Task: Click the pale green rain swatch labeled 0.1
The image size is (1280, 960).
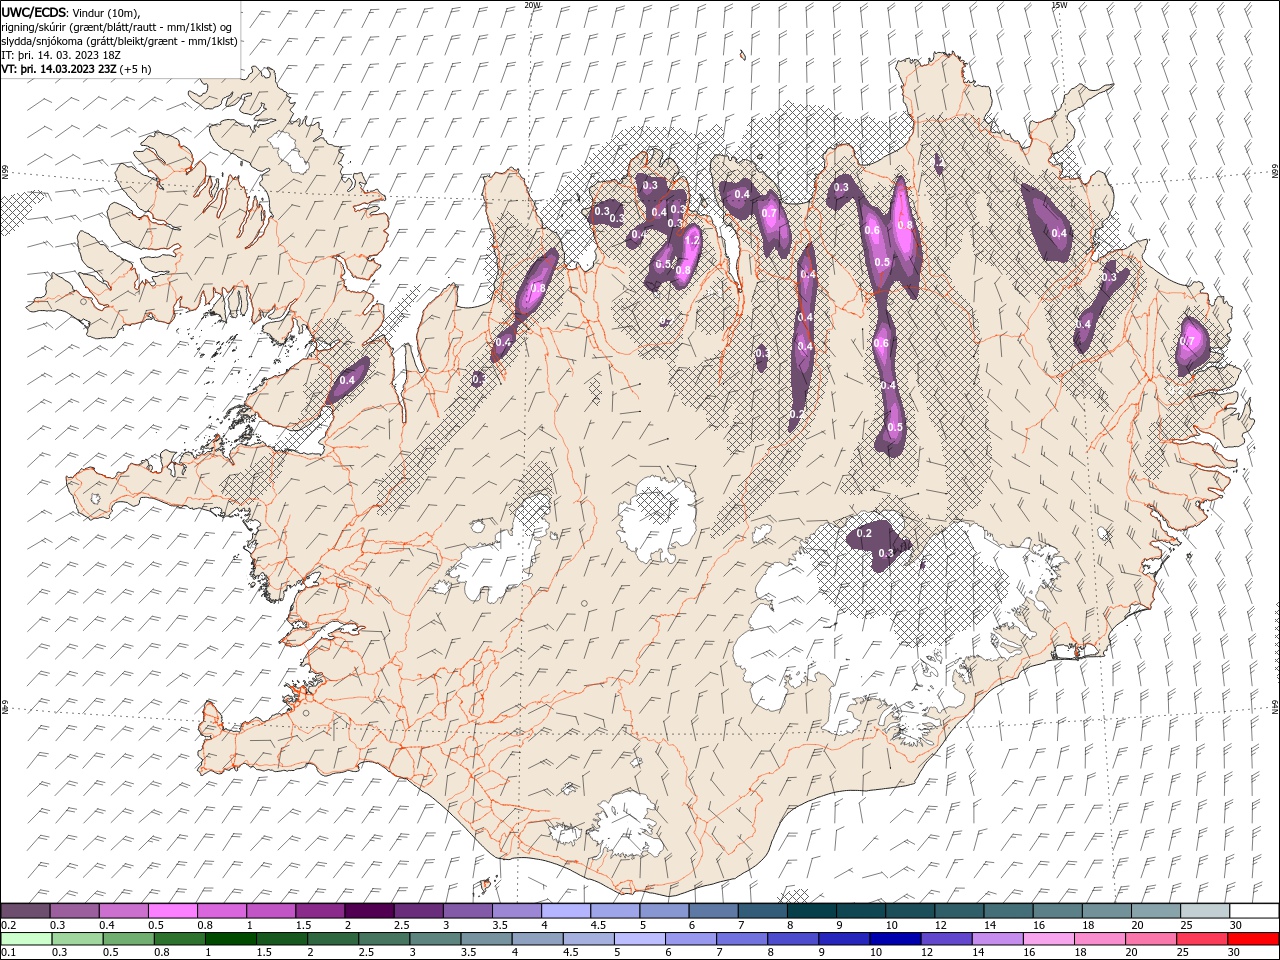Action: tap(26, 939)
